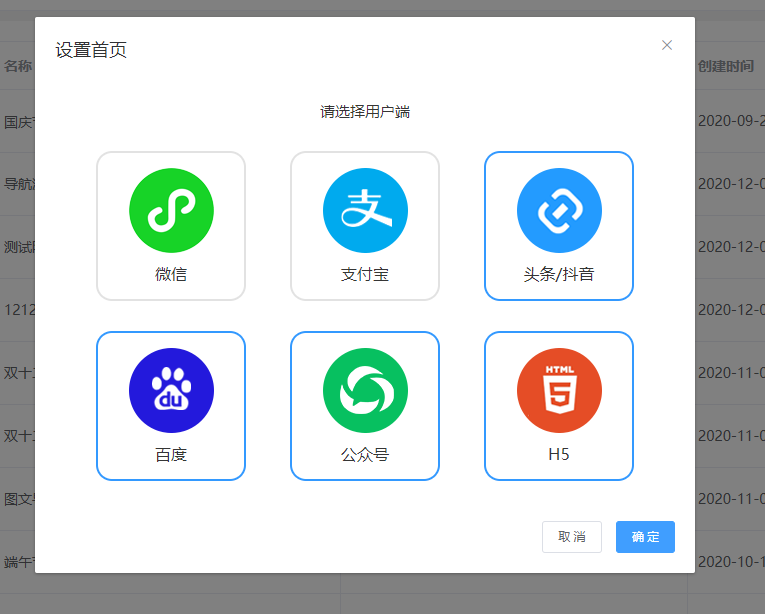Select the Alipay blue icon

[x=365, y=210]
